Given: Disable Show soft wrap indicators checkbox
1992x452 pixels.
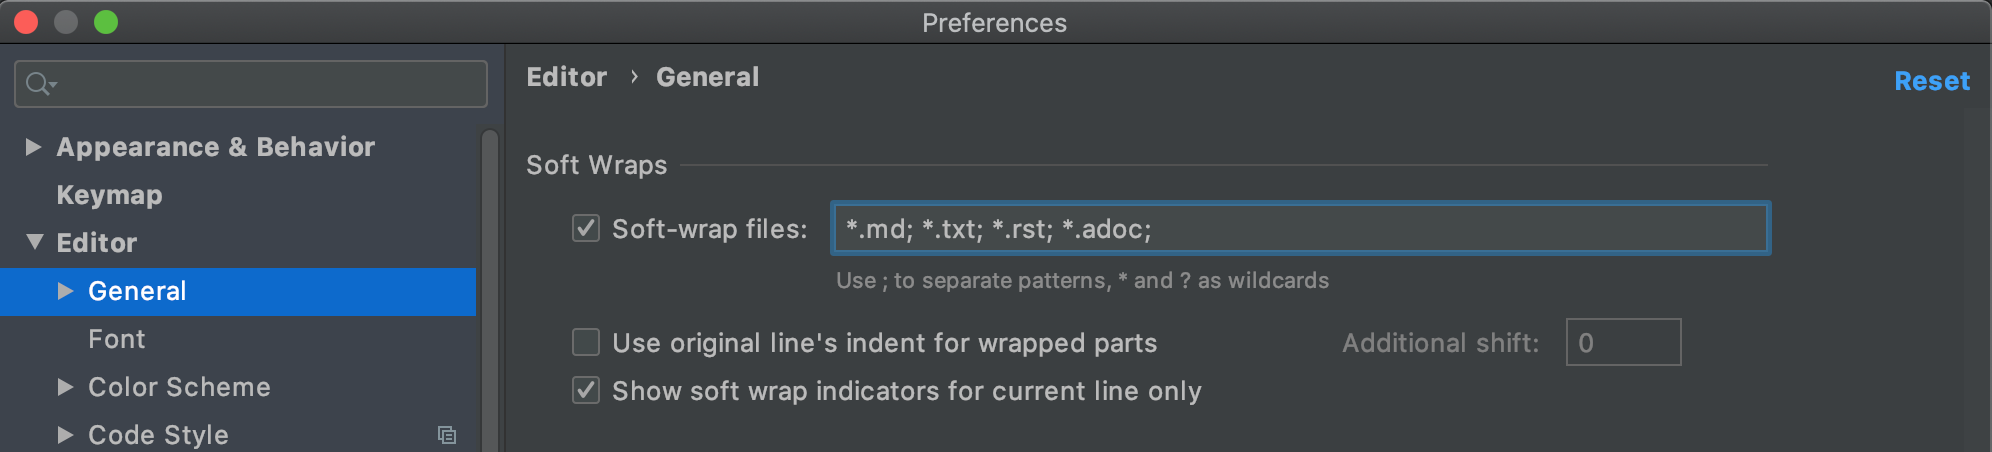Looking at the screenshot, I should 586,391.
